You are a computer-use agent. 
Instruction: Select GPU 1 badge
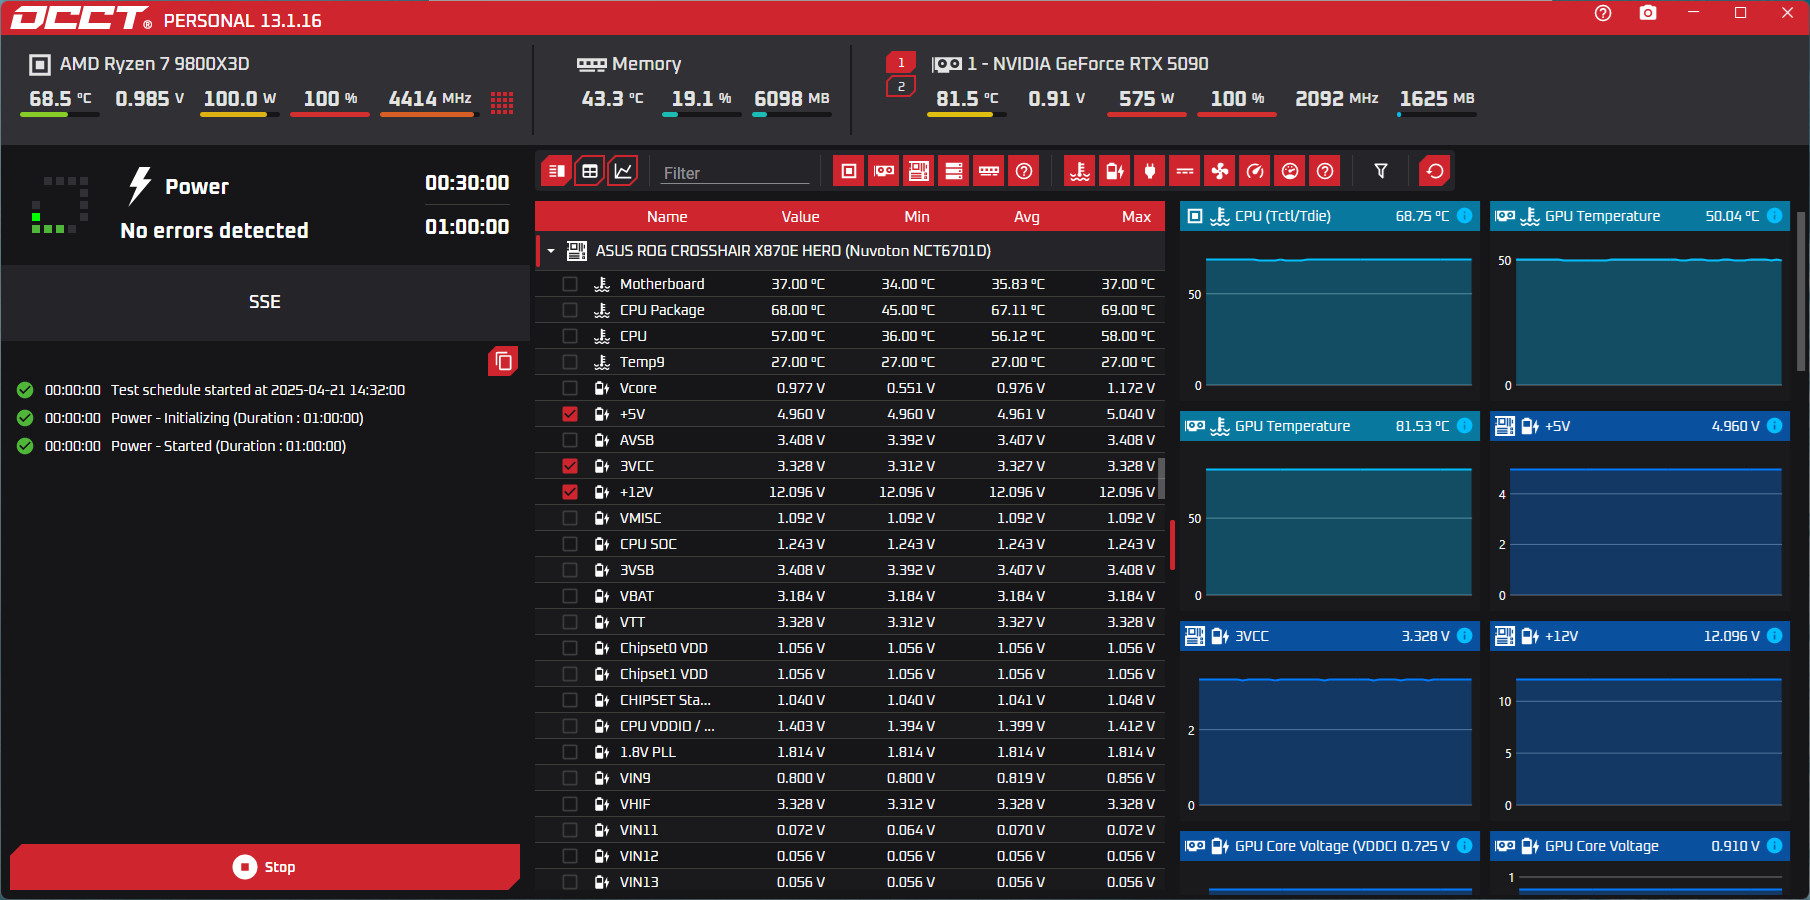[x=901, y=63]
